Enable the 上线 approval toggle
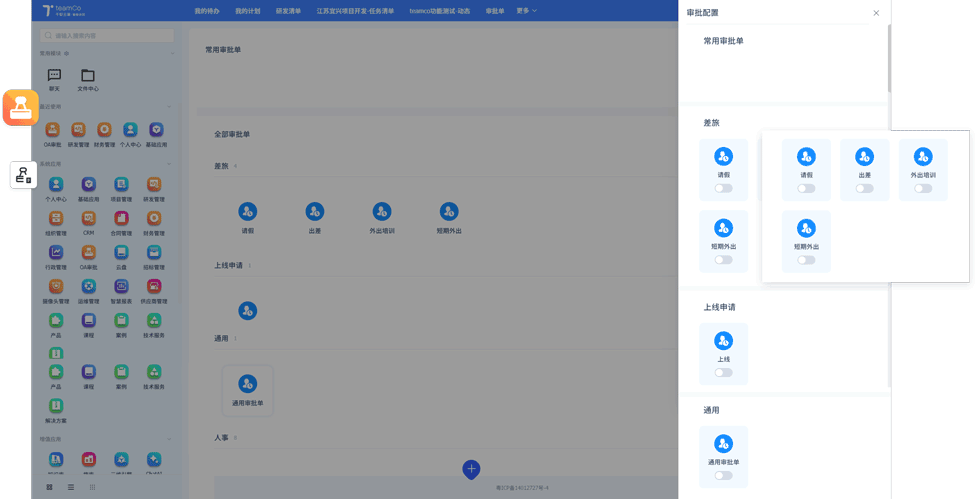975x499 pixels. [723, 373]
